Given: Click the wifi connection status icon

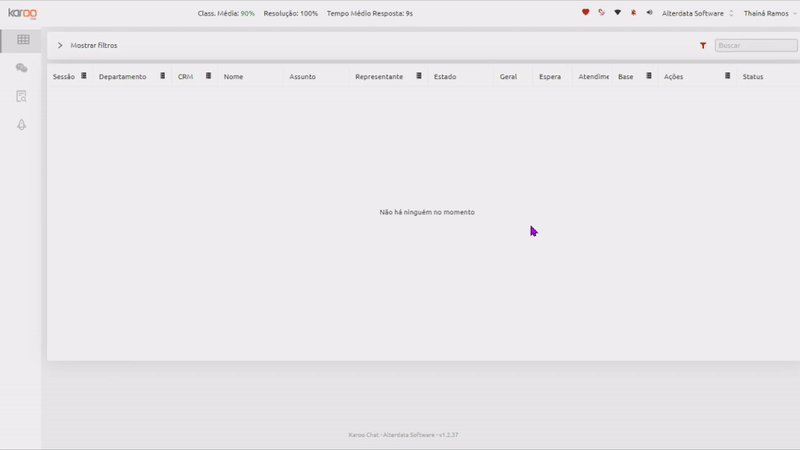Looking at the screenshot, I should pyautogui.click(x=617, y=12).
